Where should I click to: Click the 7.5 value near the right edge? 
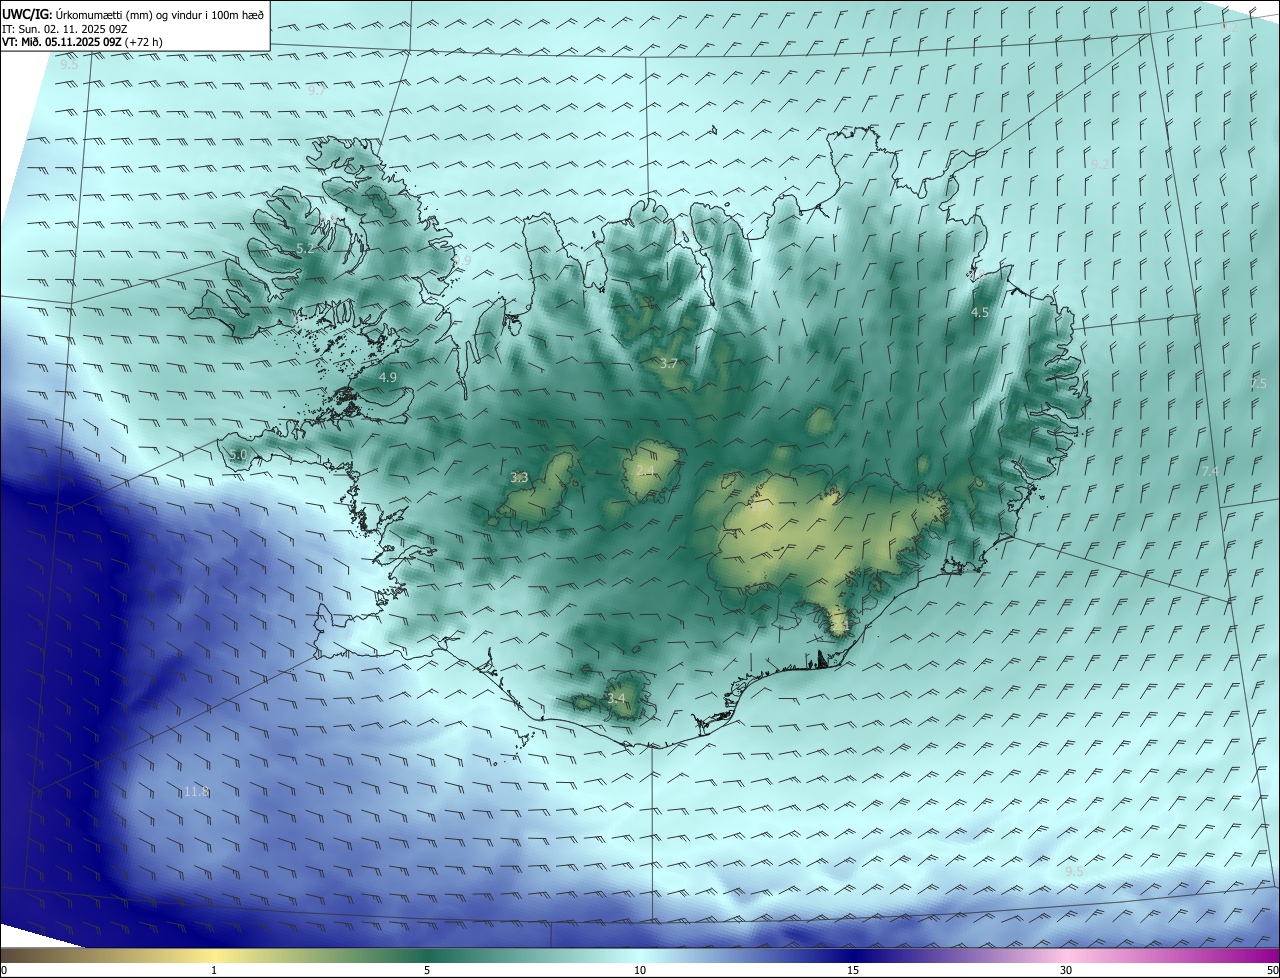tap(1258, 384)
